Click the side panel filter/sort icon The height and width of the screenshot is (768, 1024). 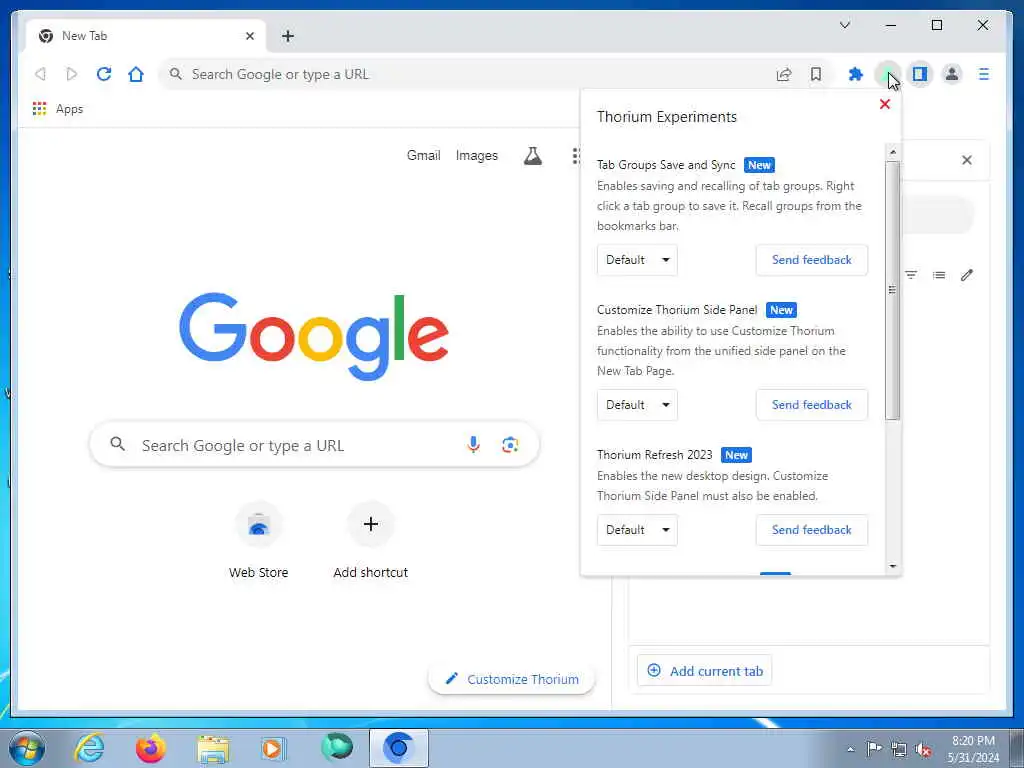tap(911, 275)
